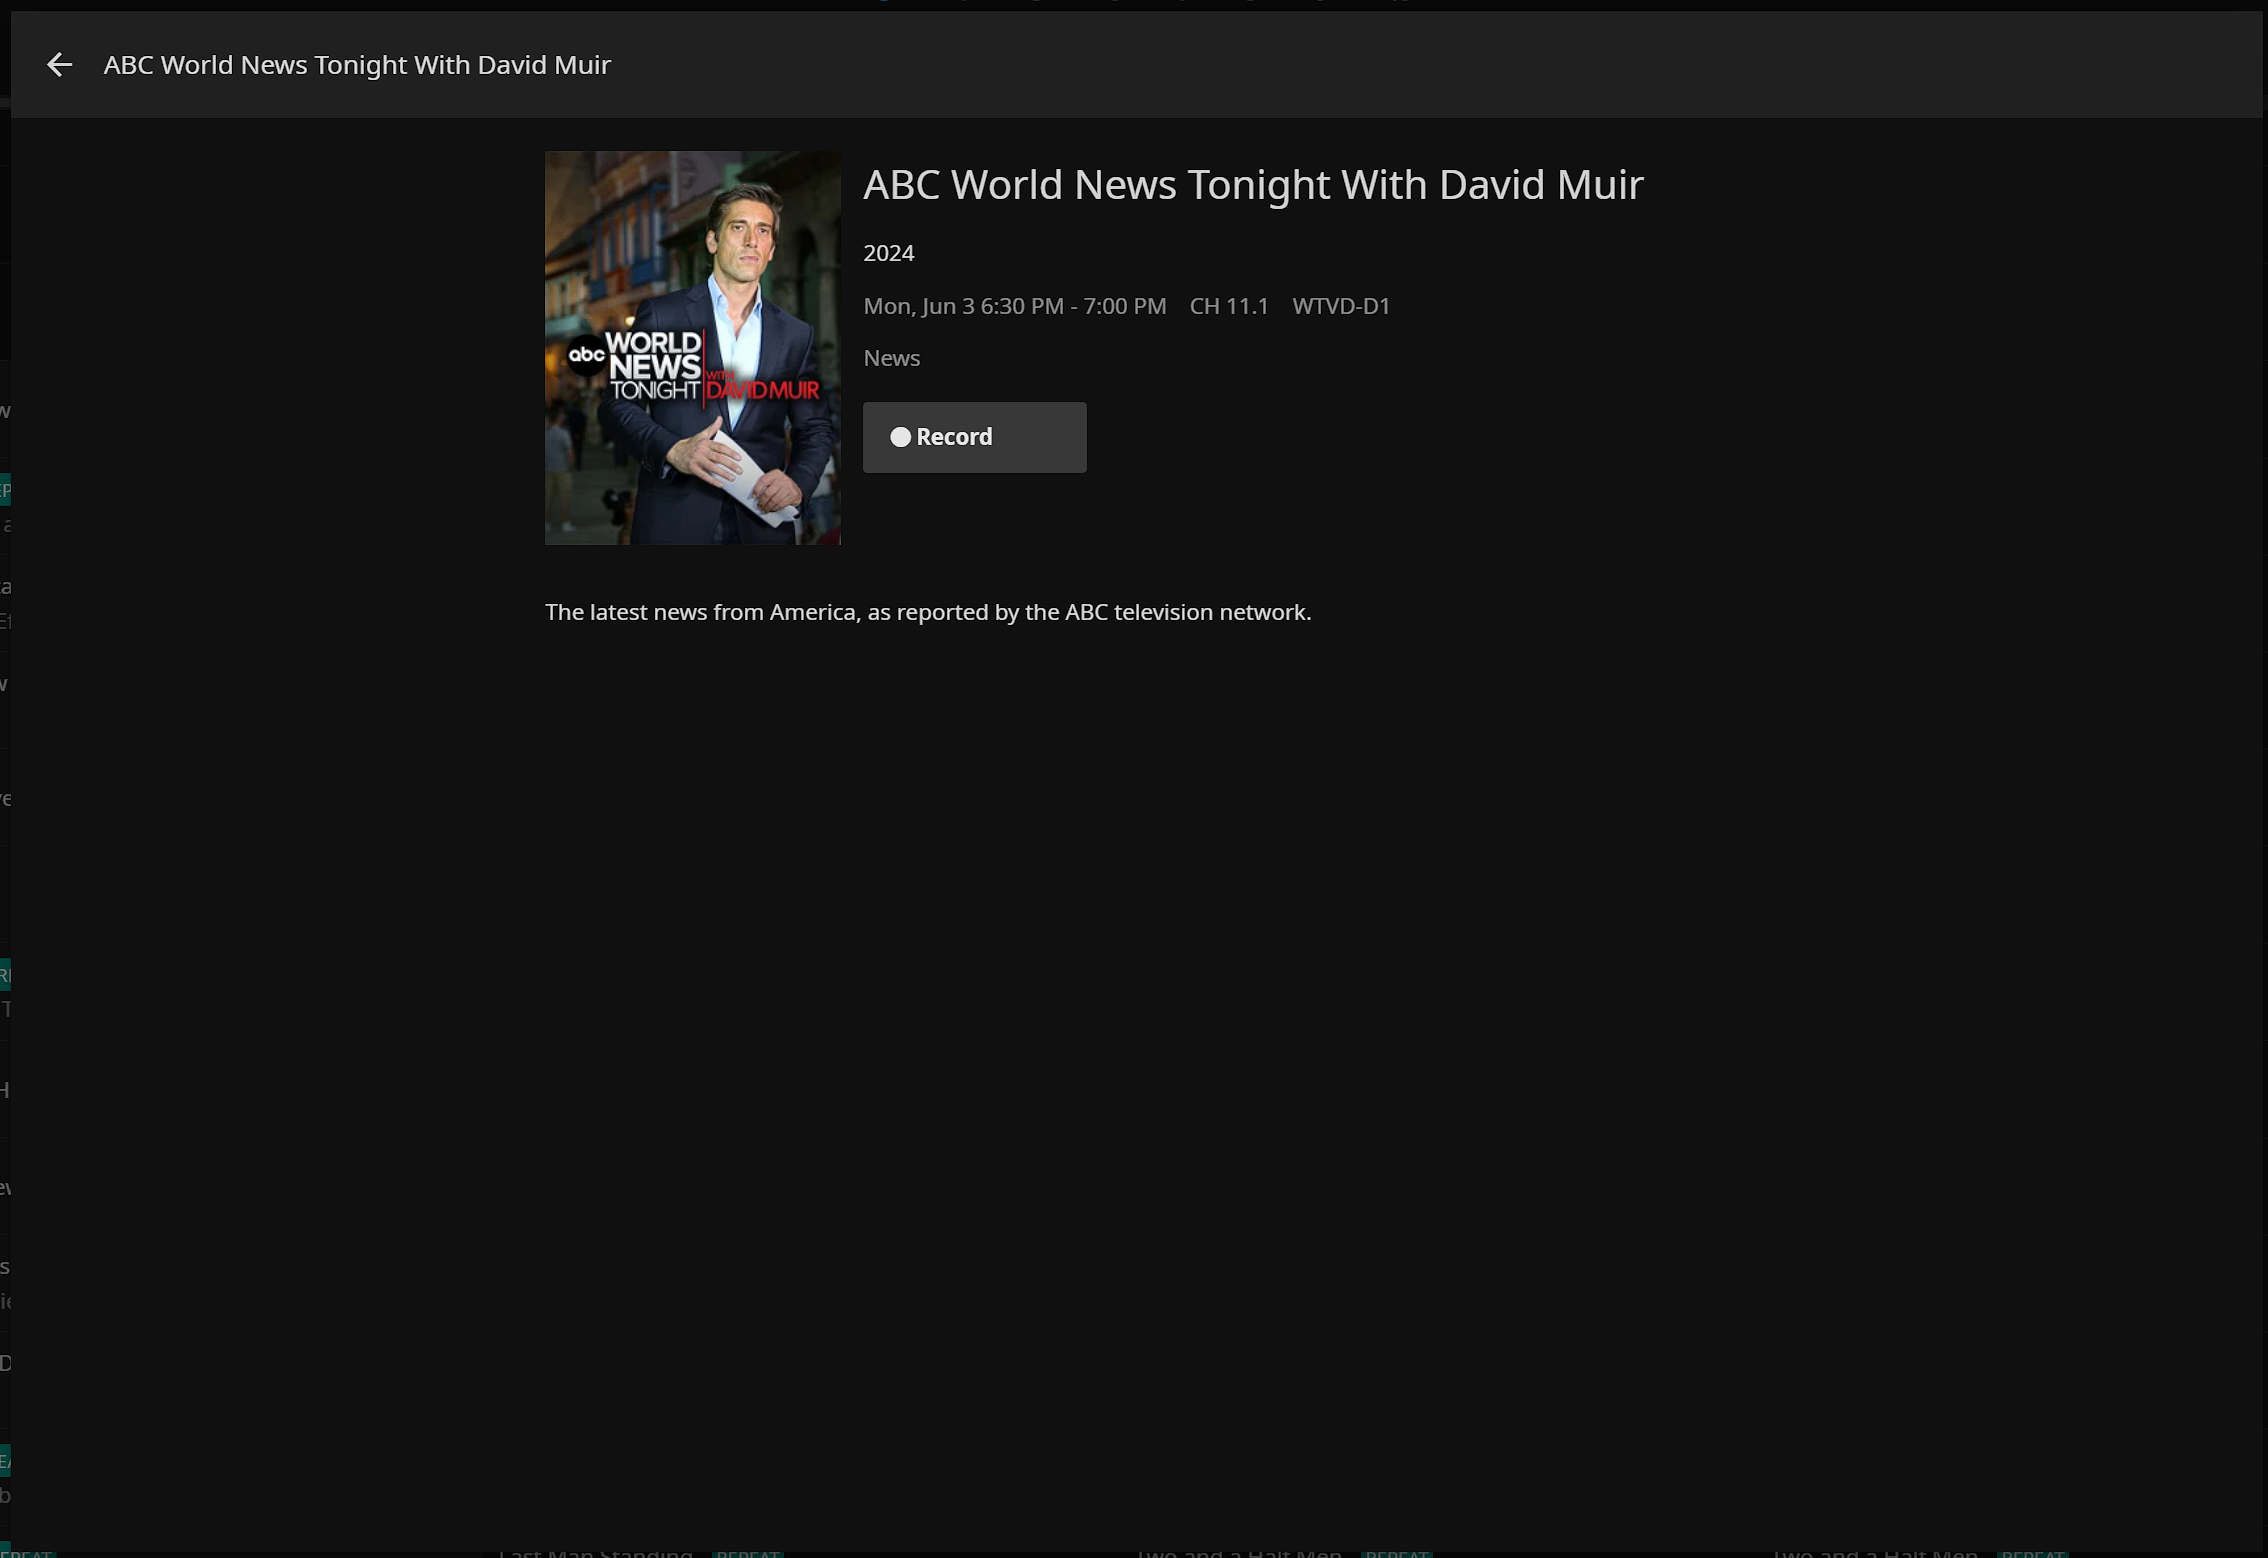Viewport: 2268px width, 1558px height.
Task: Click the Mon, Jun 3 airing time
Action: click(x=1014, y=306)
